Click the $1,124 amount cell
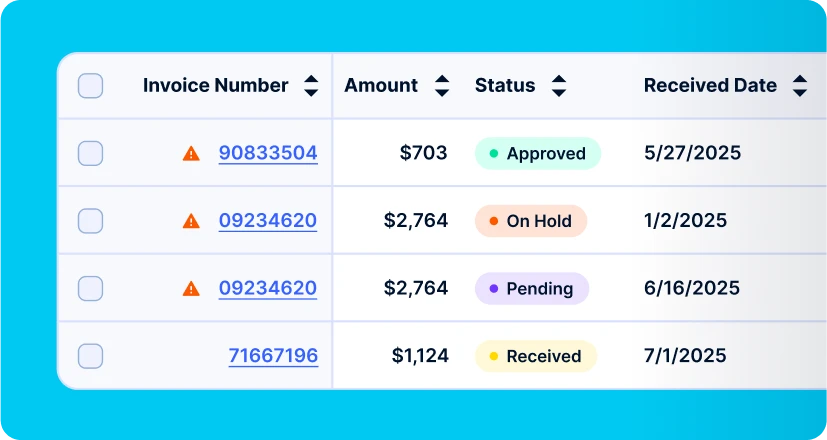This screenshot has height=440, width=827. (x=420, y=356)
